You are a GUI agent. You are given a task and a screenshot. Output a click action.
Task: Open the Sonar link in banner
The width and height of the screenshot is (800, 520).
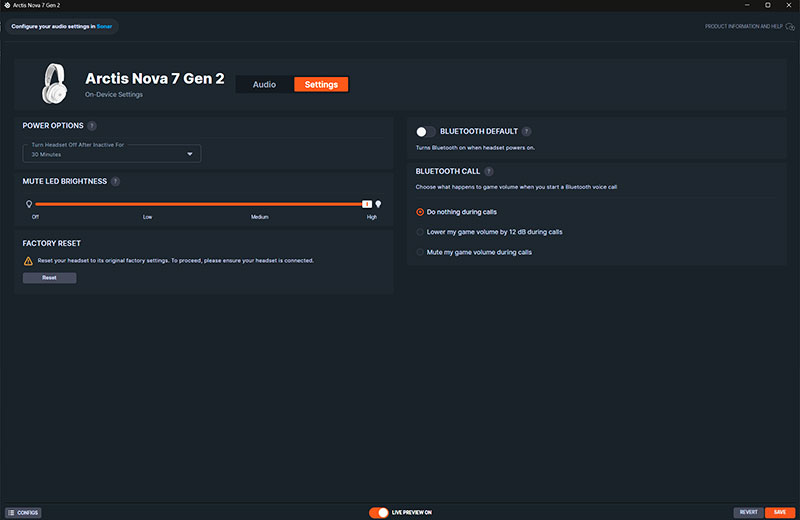pos(105,26)
